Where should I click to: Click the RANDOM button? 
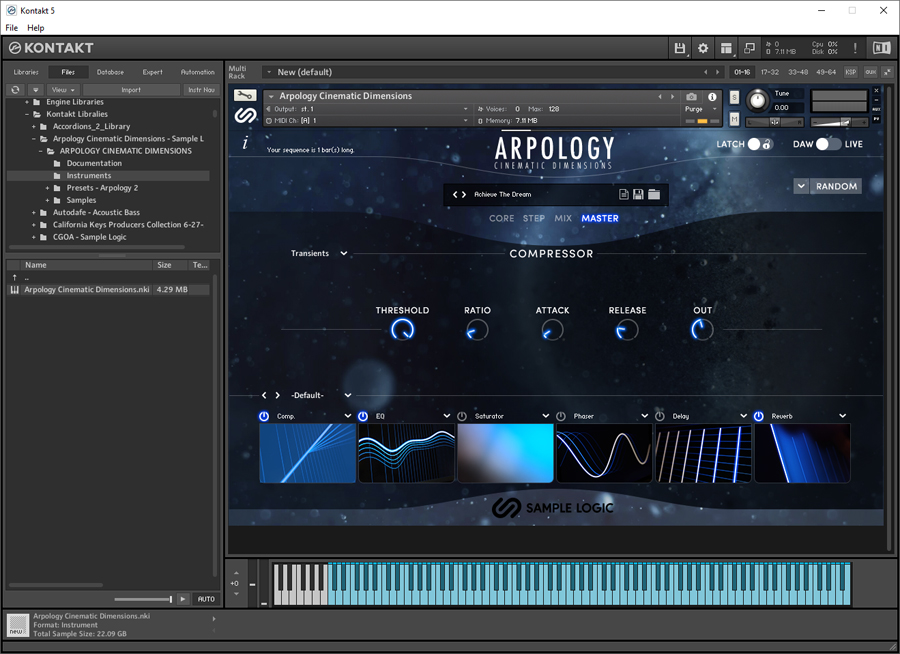coord(836,186)
